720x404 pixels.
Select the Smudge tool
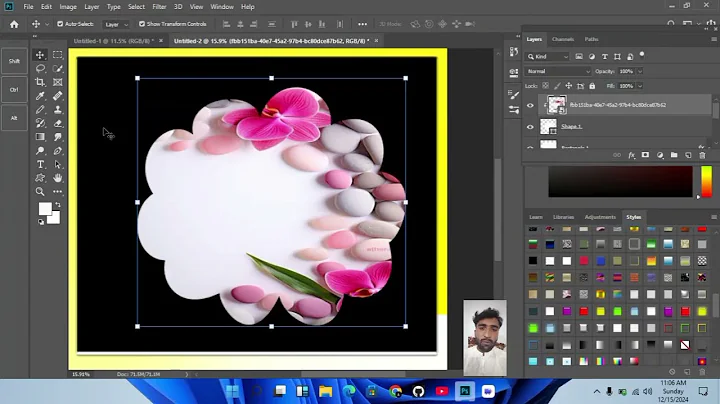[x=57, y=137]
